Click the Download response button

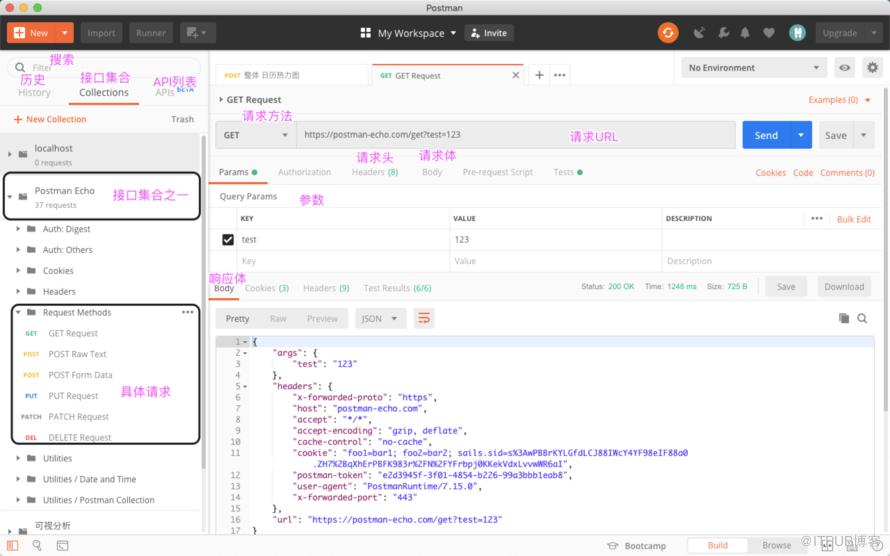click(x=844, y=287)
